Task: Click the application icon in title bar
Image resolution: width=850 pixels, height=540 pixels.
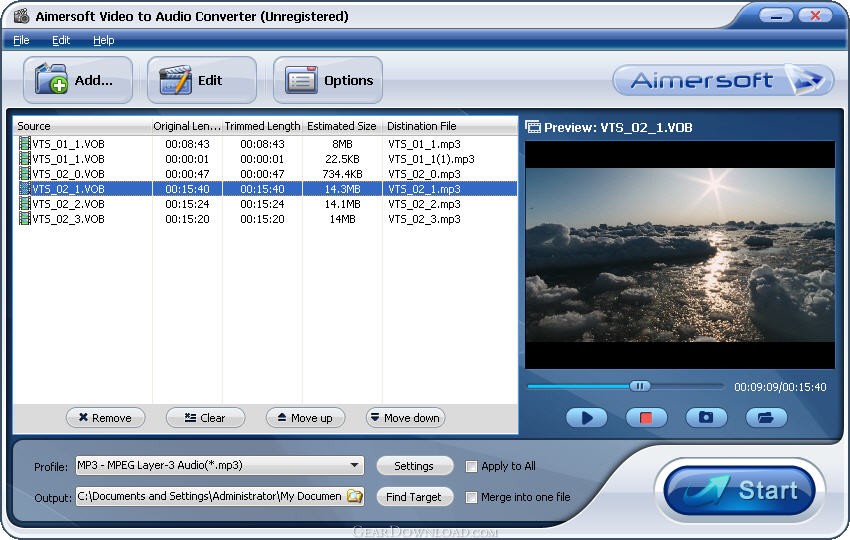Action: pyautogui.click(x=21, y=16)
